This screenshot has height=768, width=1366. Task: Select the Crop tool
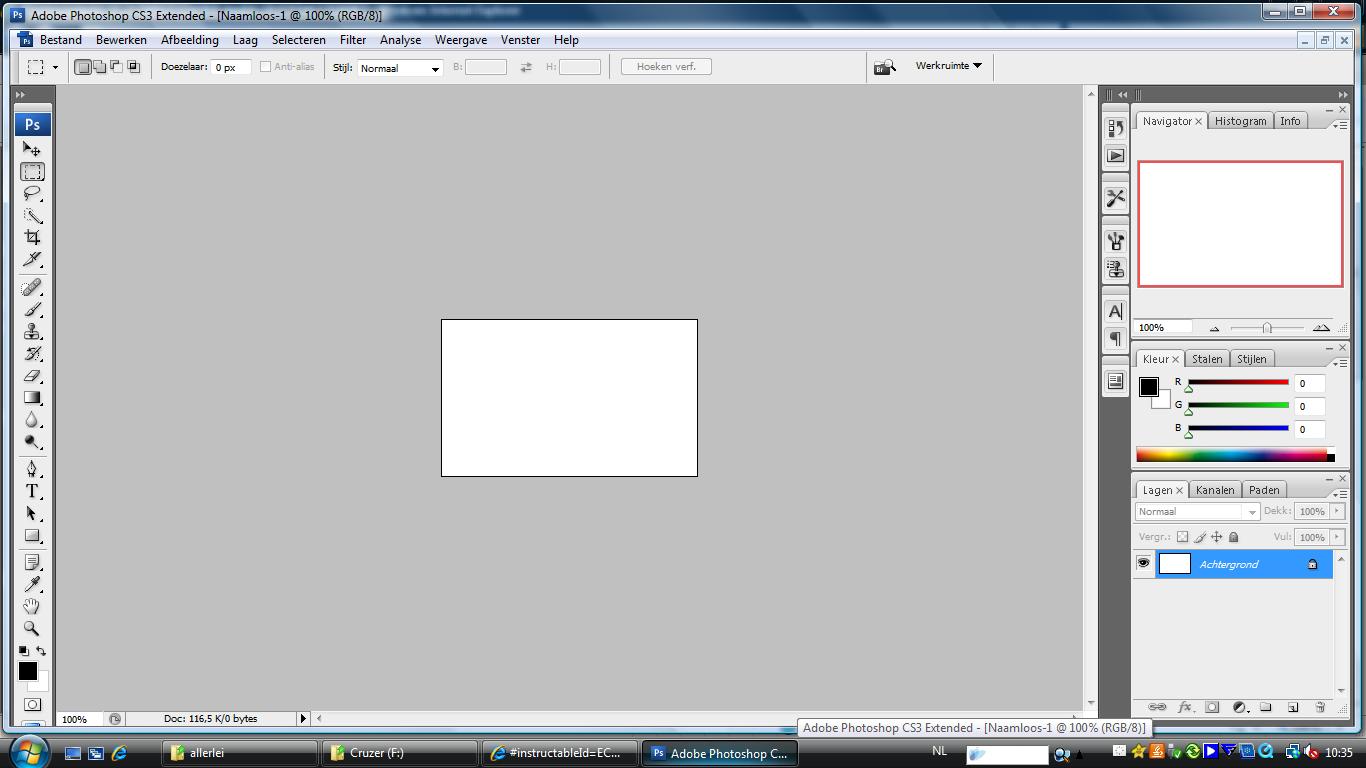coord(32,238)
